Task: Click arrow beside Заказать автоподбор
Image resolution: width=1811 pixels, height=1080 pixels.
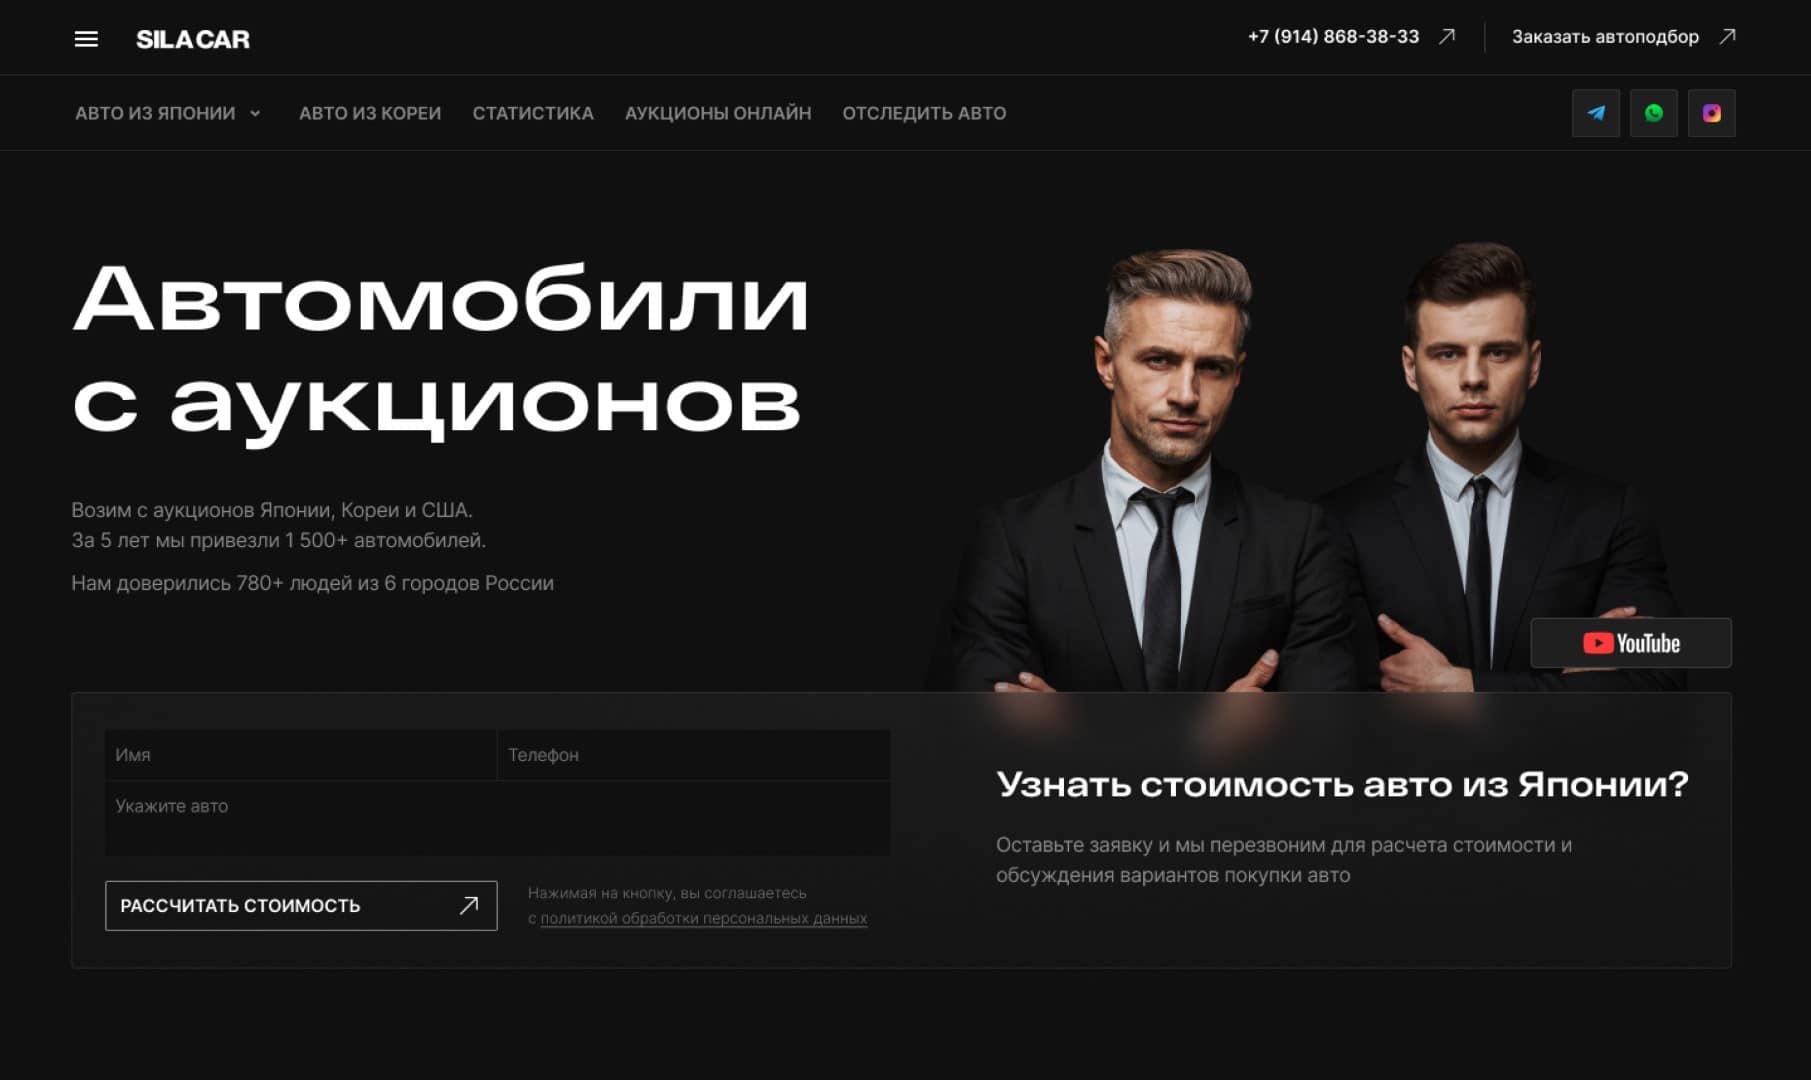Action: tap(1727, 37)
